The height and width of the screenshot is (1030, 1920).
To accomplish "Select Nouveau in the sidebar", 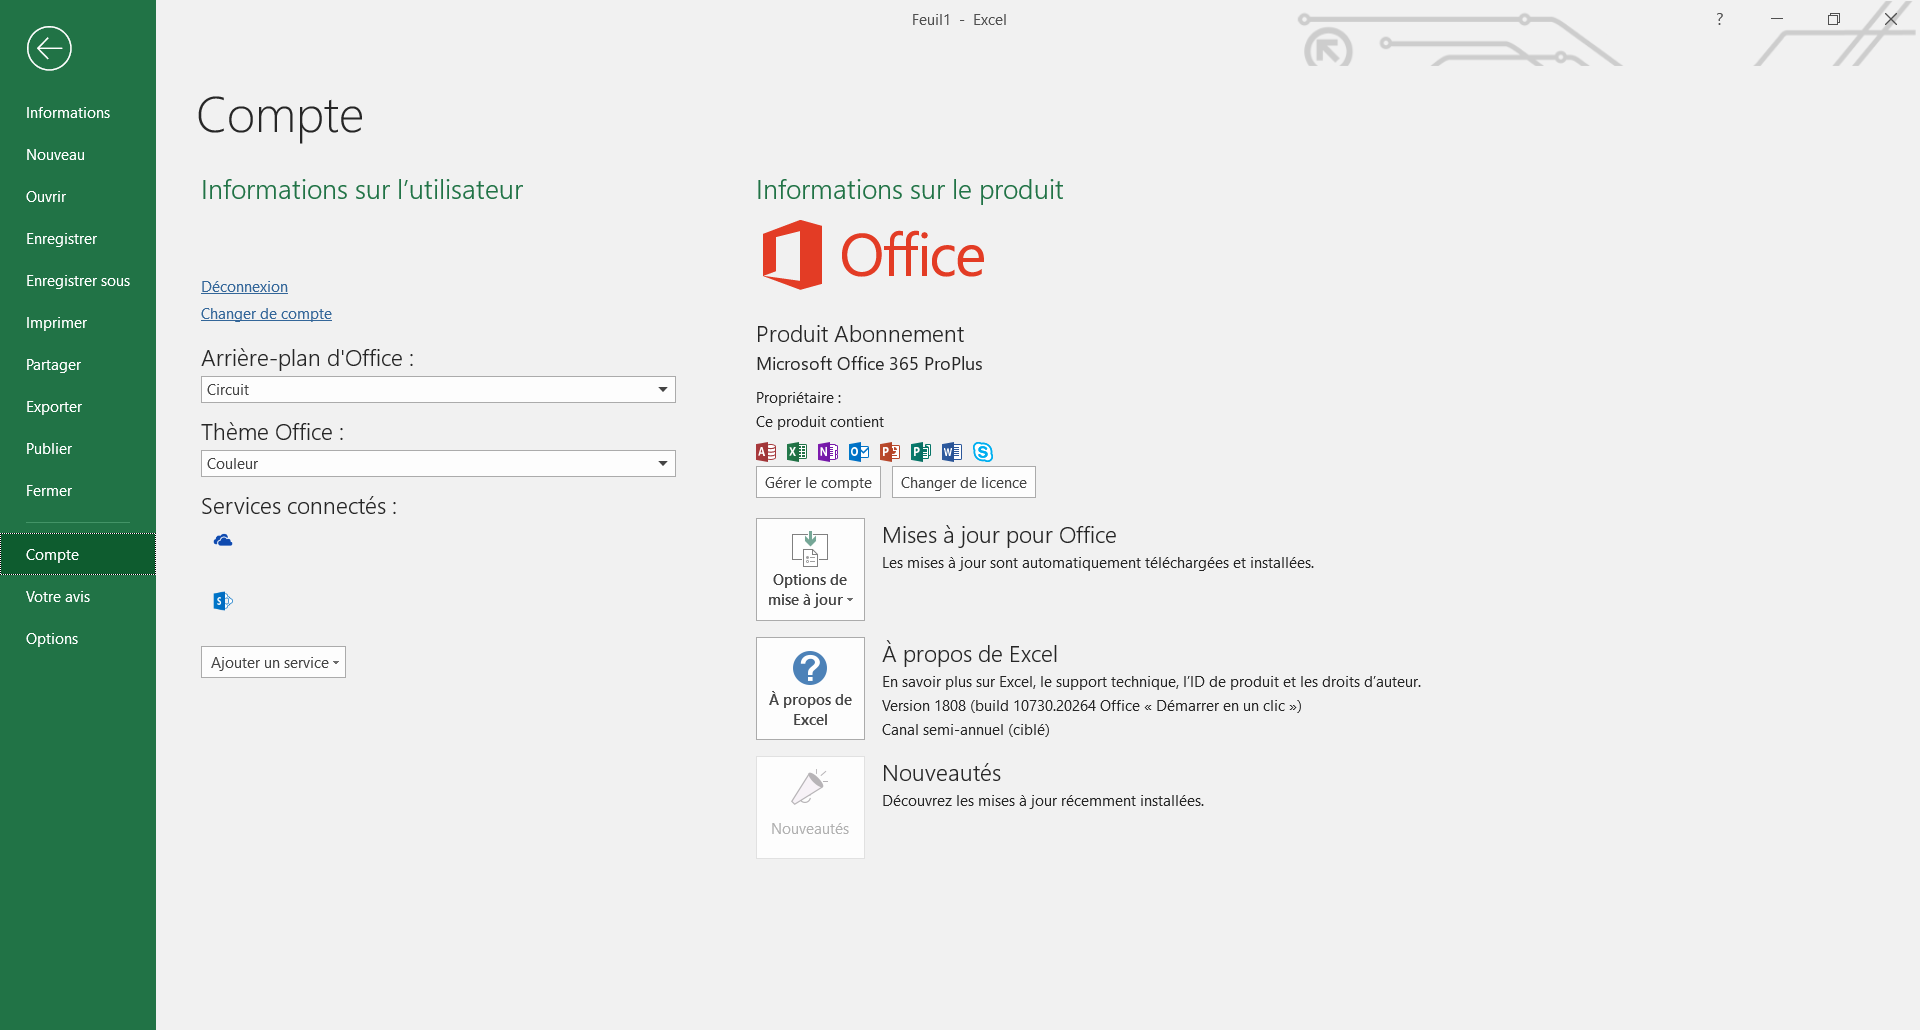I will point(78,155).
